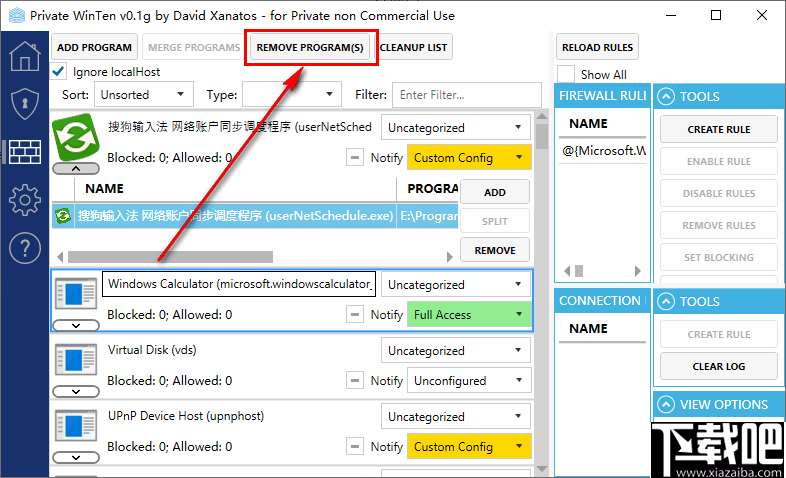Expand the Virtual Disk details
This screenshot has width=786, height=478.
76,392
